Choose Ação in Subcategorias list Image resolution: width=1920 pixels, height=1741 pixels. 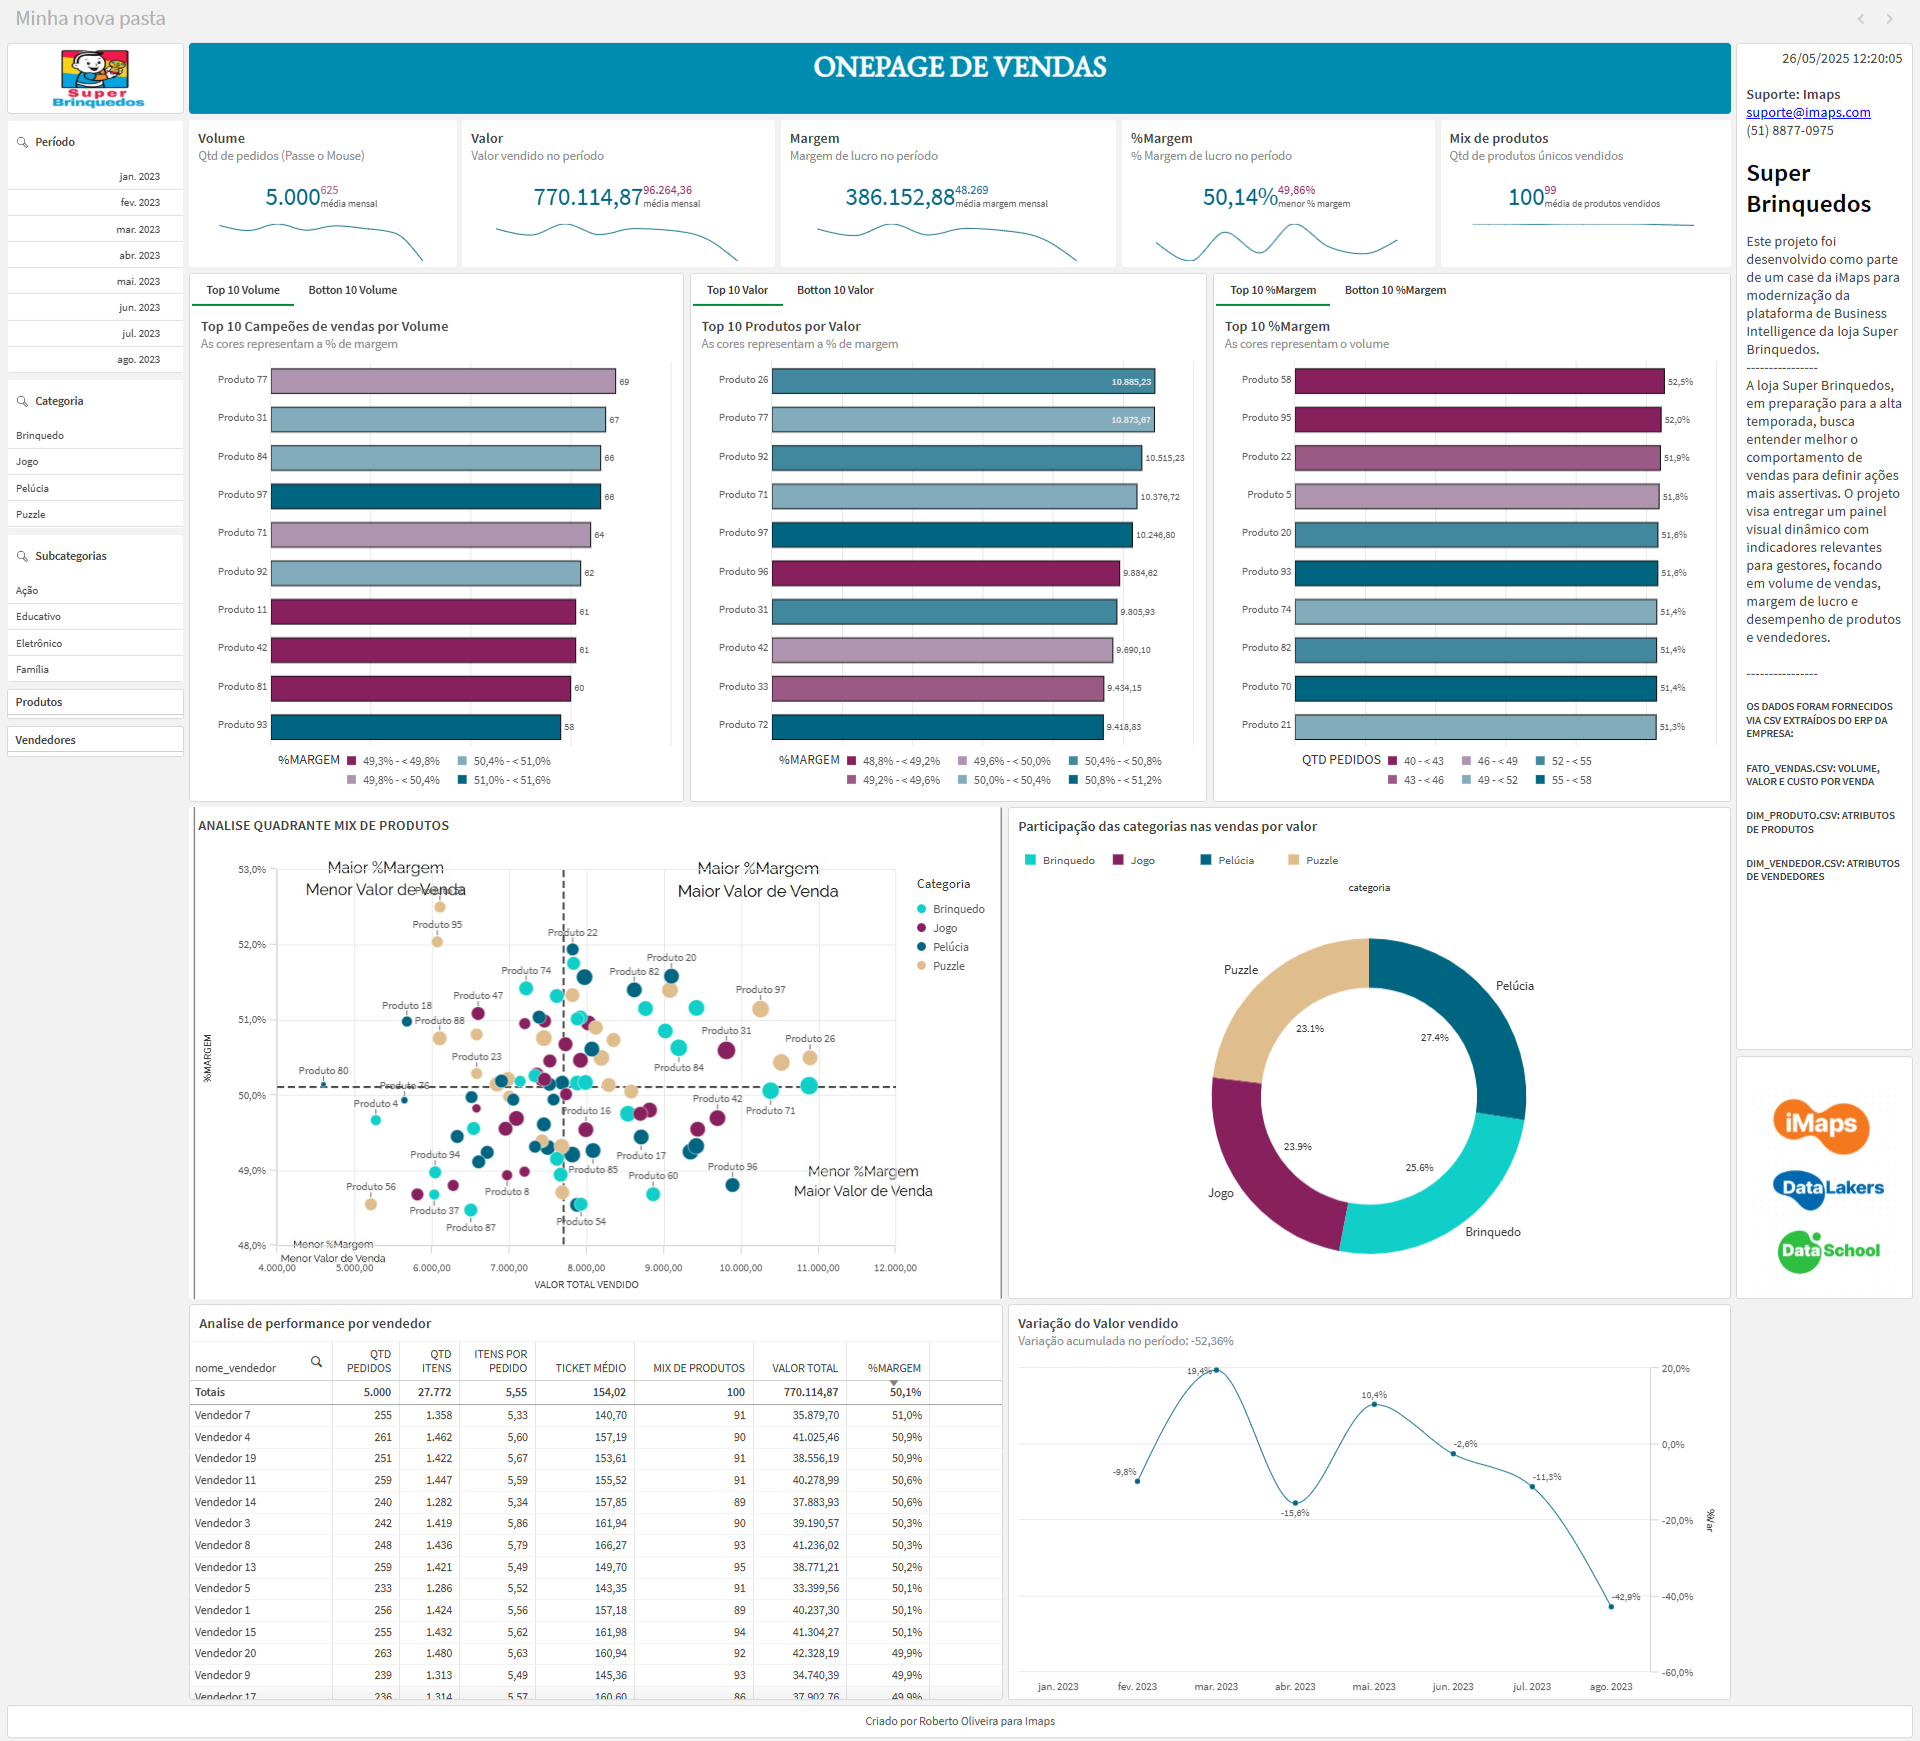point(95,591)
